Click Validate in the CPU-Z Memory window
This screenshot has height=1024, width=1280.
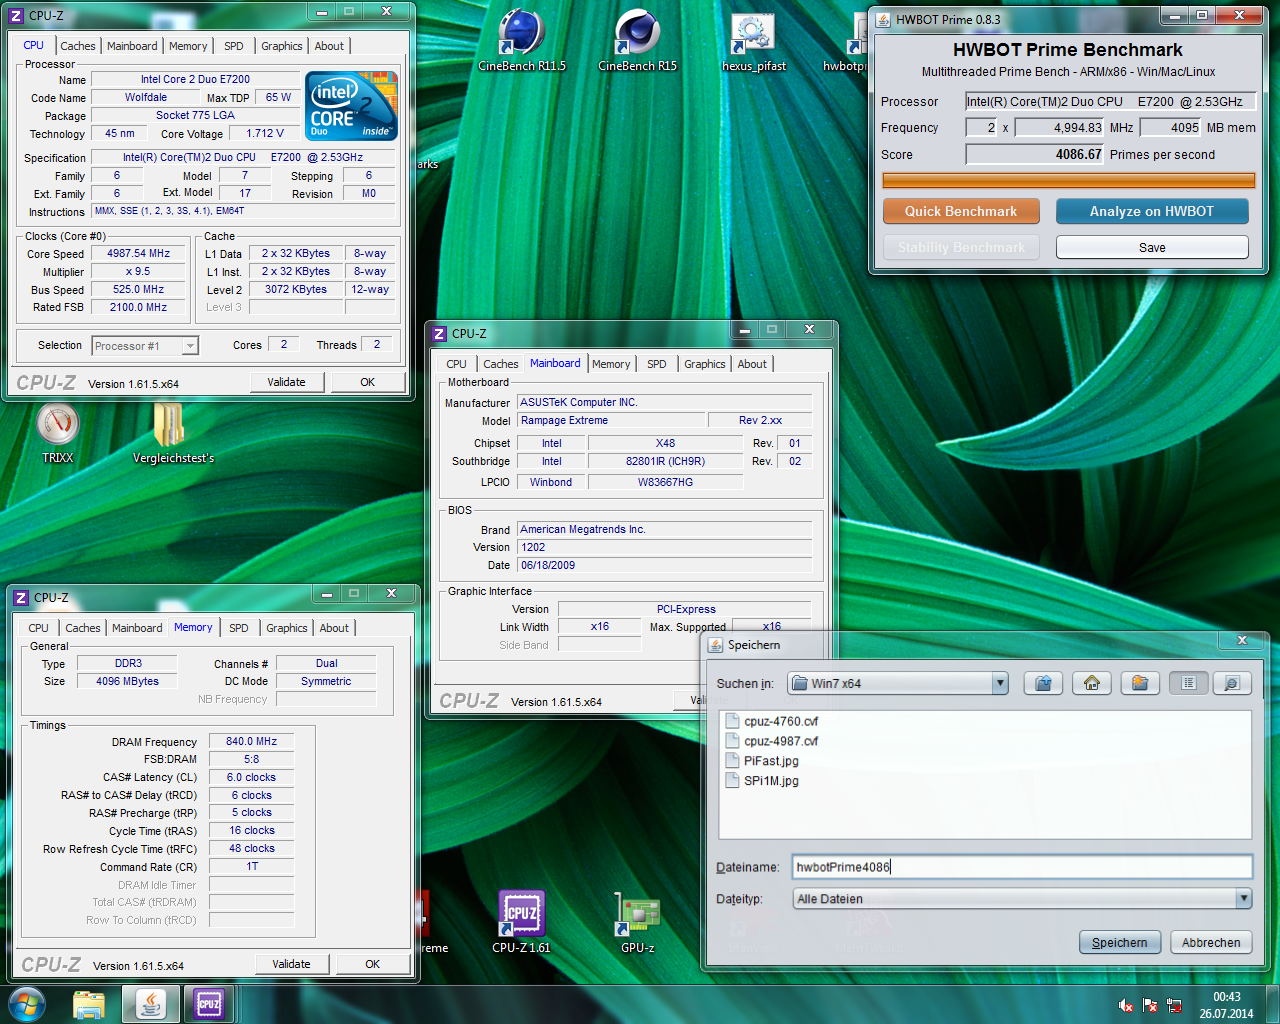tap(291, 964)
